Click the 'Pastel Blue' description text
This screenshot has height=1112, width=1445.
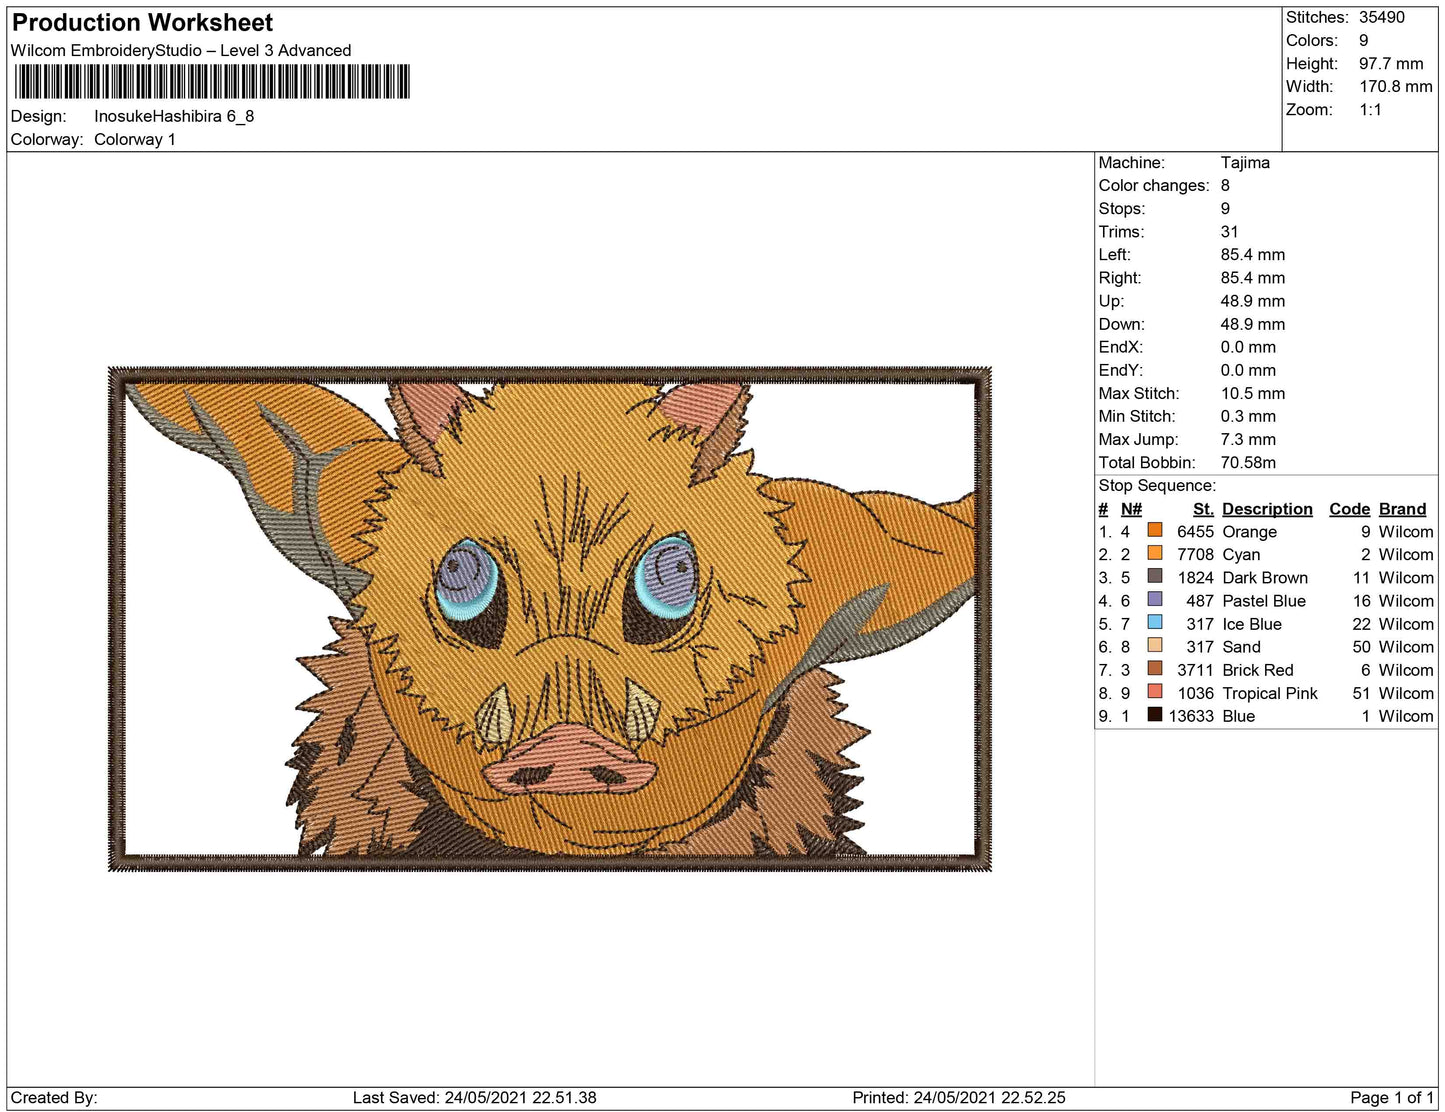[x=1264, y=600]
